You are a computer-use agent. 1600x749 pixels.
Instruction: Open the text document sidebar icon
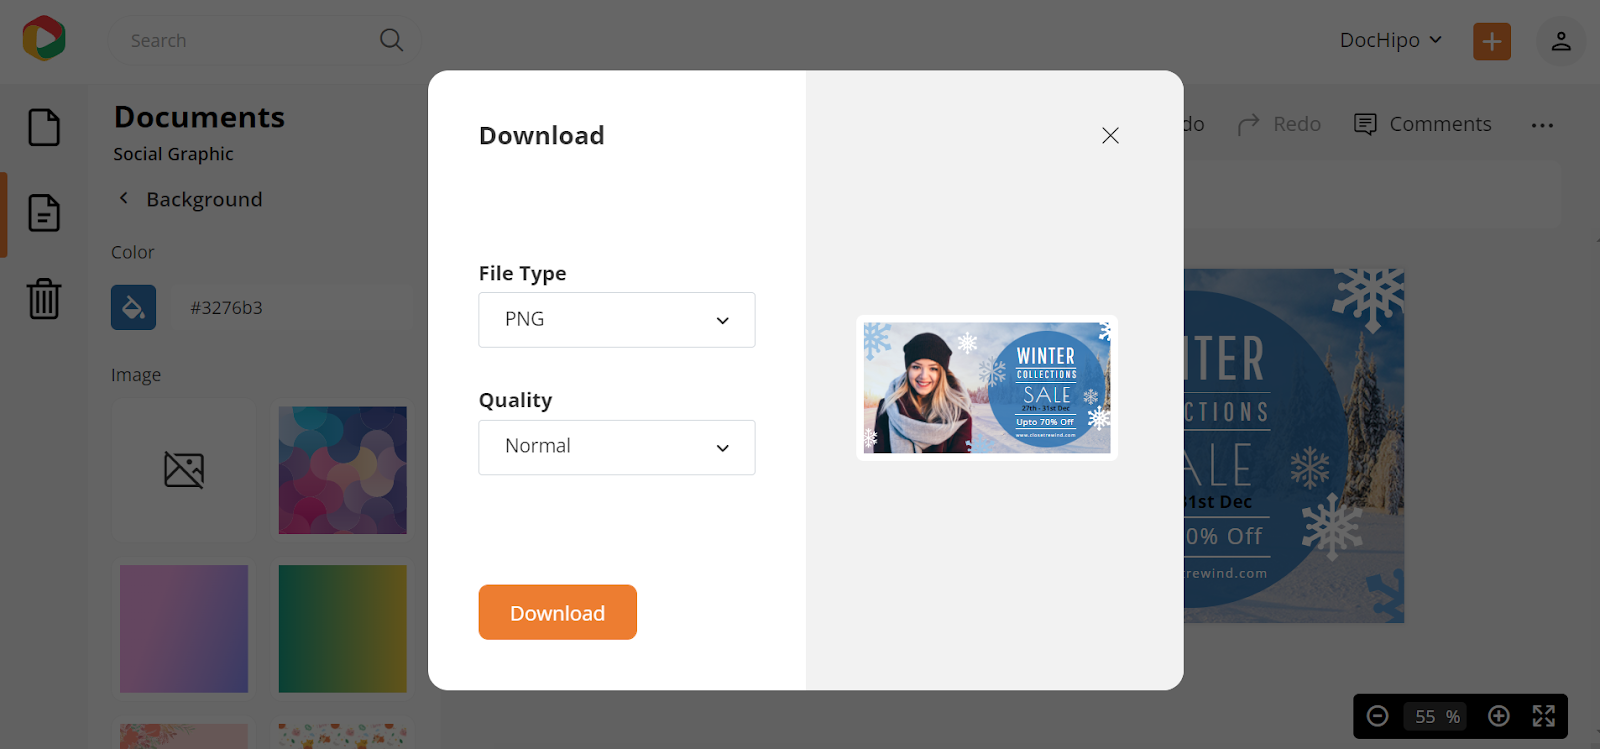click(44, 213)
